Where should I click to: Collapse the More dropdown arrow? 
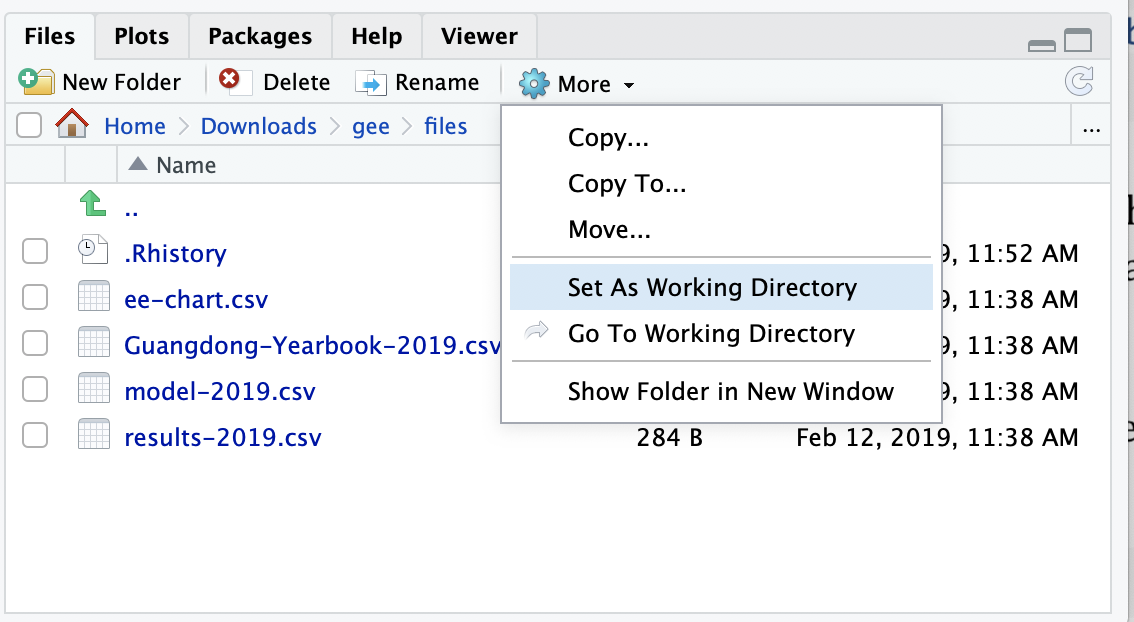tap(629, 85)
